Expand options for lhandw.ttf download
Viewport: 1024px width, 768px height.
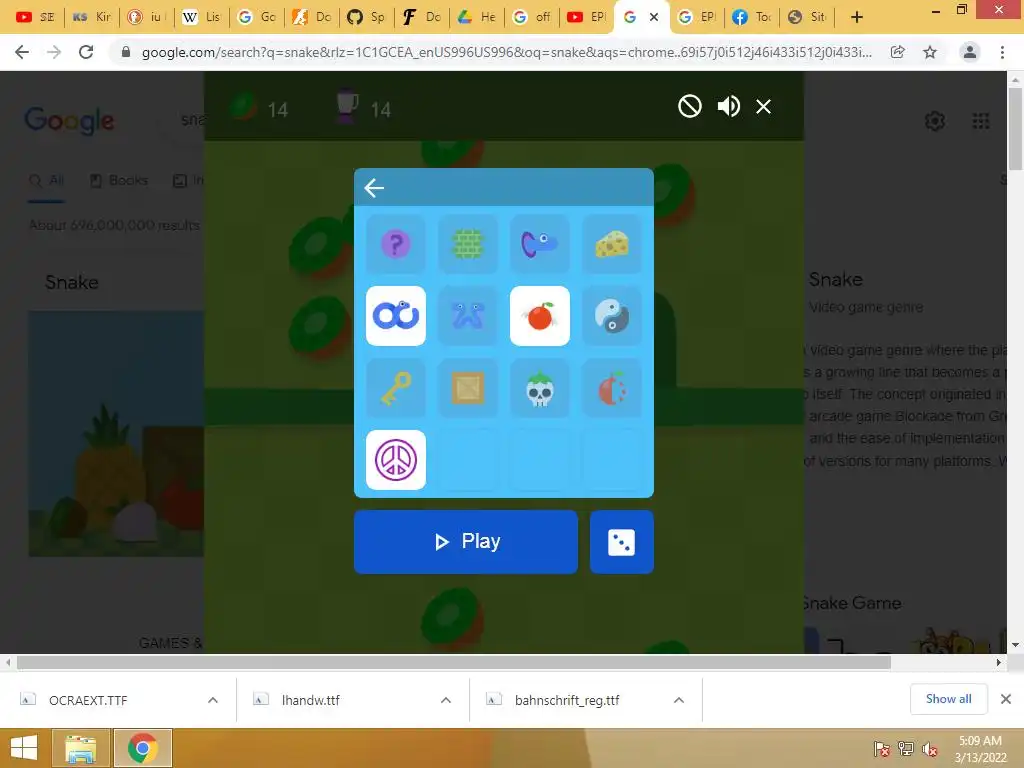coord(446,700)
